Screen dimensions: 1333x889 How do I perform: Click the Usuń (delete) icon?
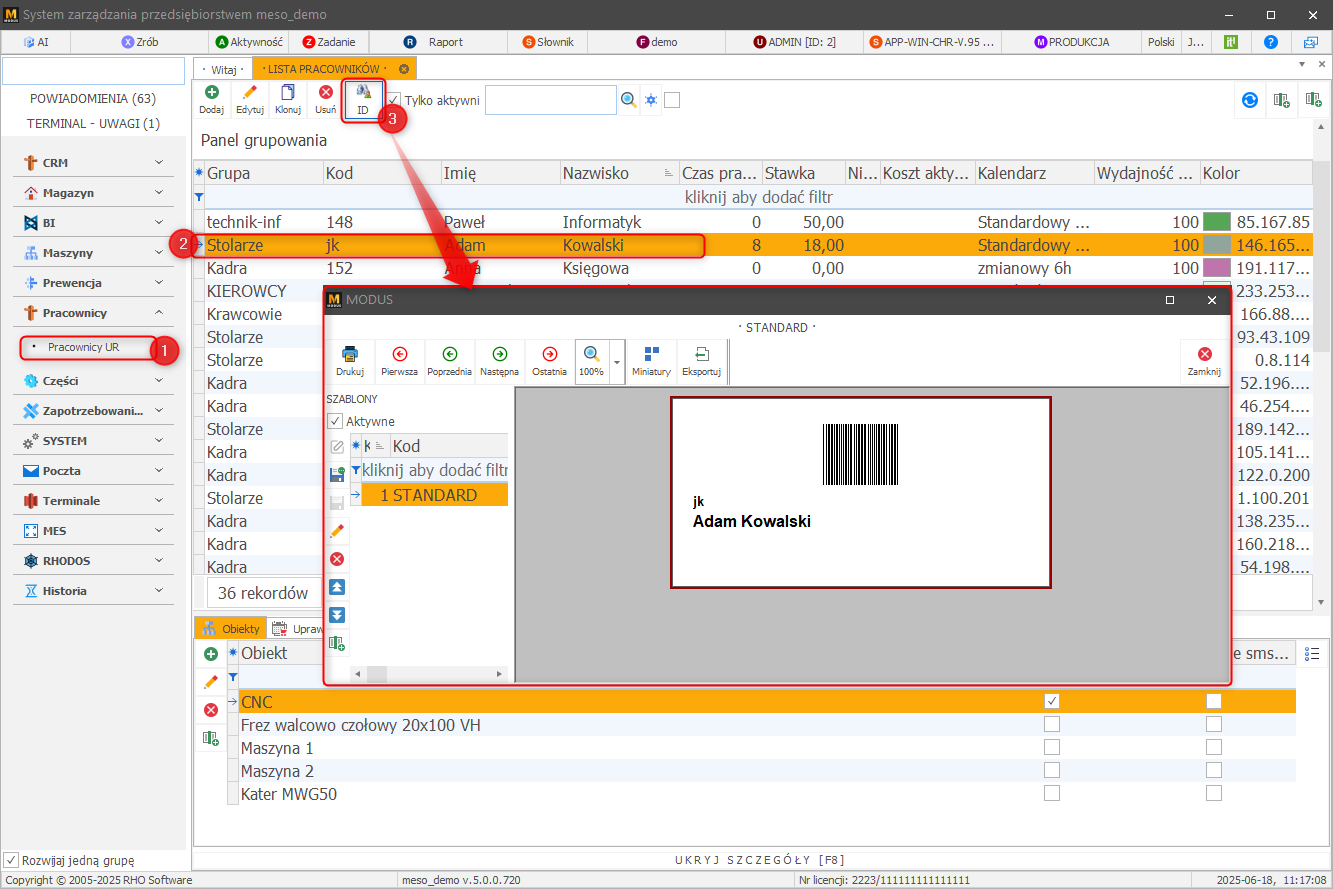click(x=326, y=99)
